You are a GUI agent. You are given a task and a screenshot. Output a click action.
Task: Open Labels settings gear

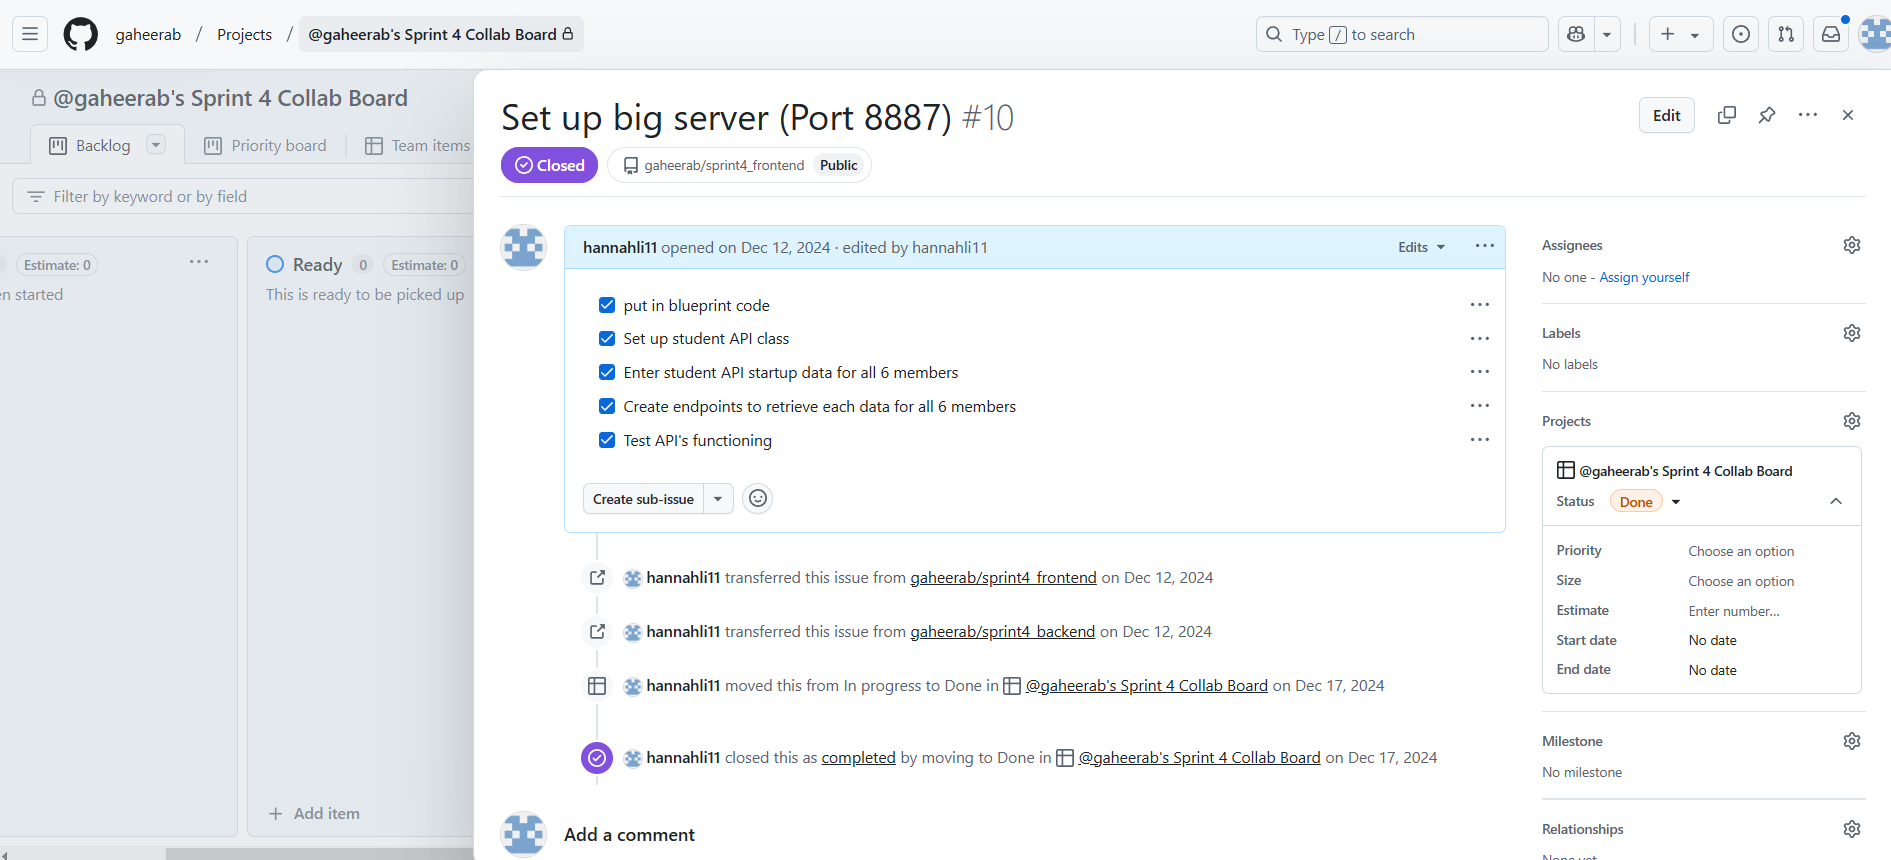pos(1852,333)
